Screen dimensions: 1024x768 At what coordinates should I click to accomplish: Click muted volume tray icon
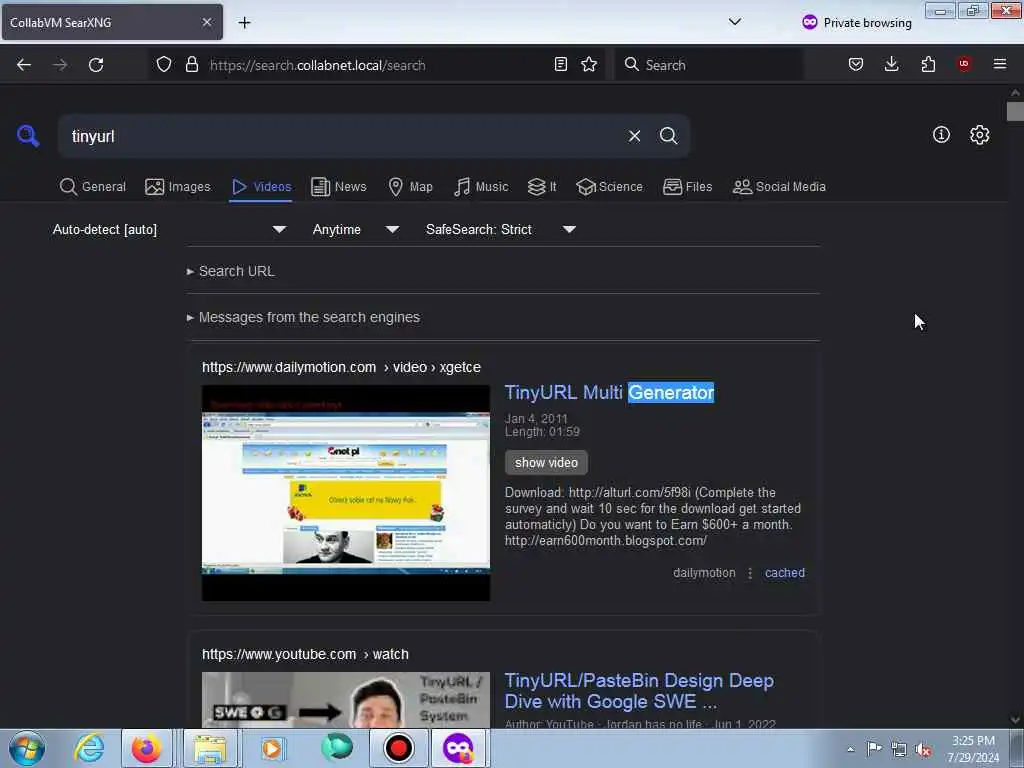coord(923,750)
